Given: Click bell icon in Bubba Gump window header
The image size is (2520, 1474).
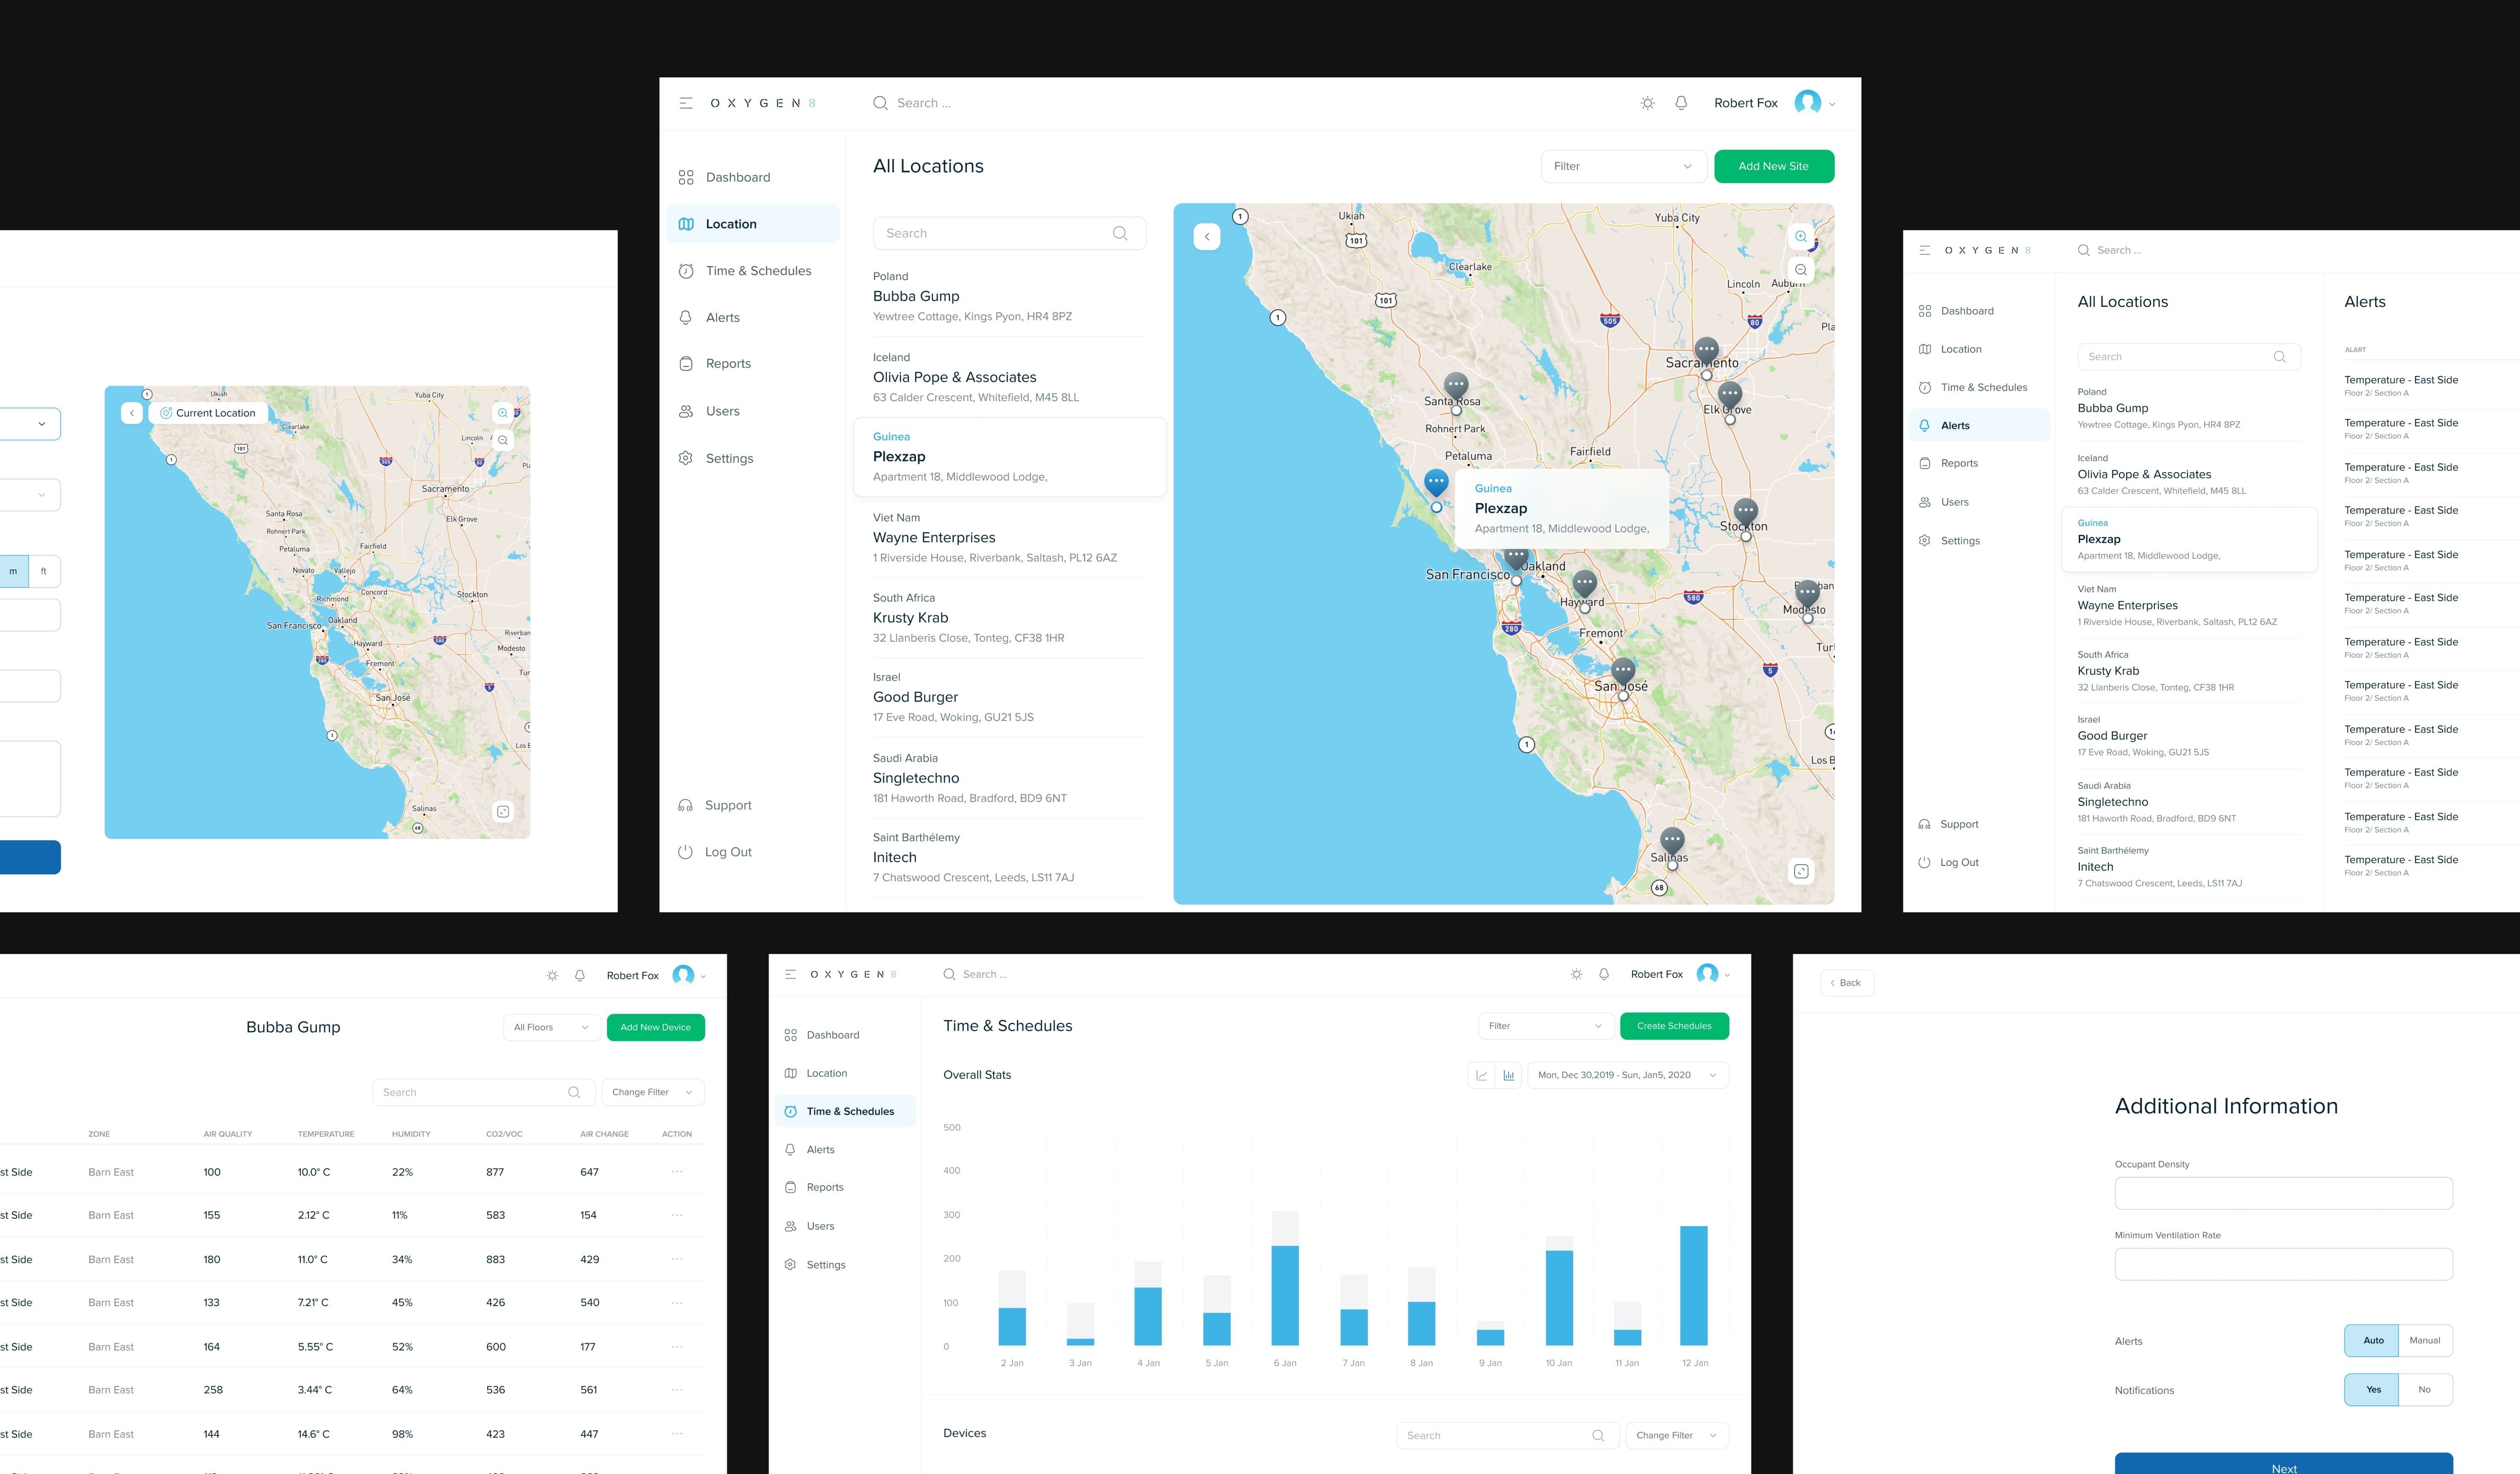Looking at the screenshot, I should (580, 975).
